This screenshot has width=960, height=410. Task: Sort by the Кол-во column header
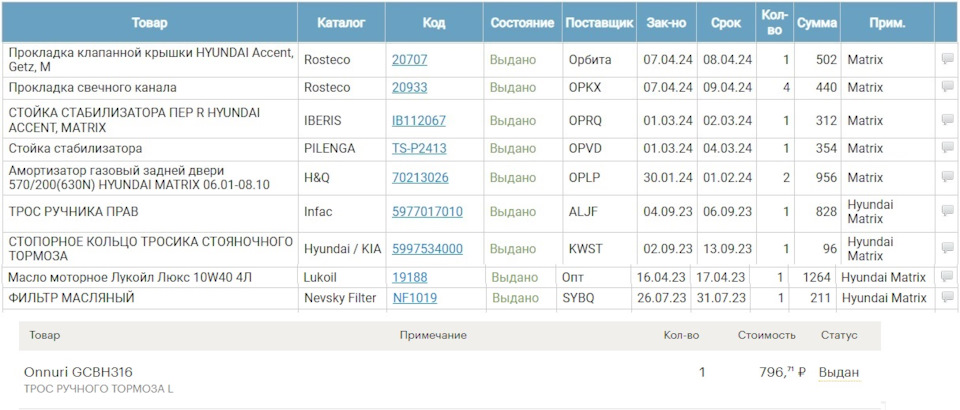[774, 23]
